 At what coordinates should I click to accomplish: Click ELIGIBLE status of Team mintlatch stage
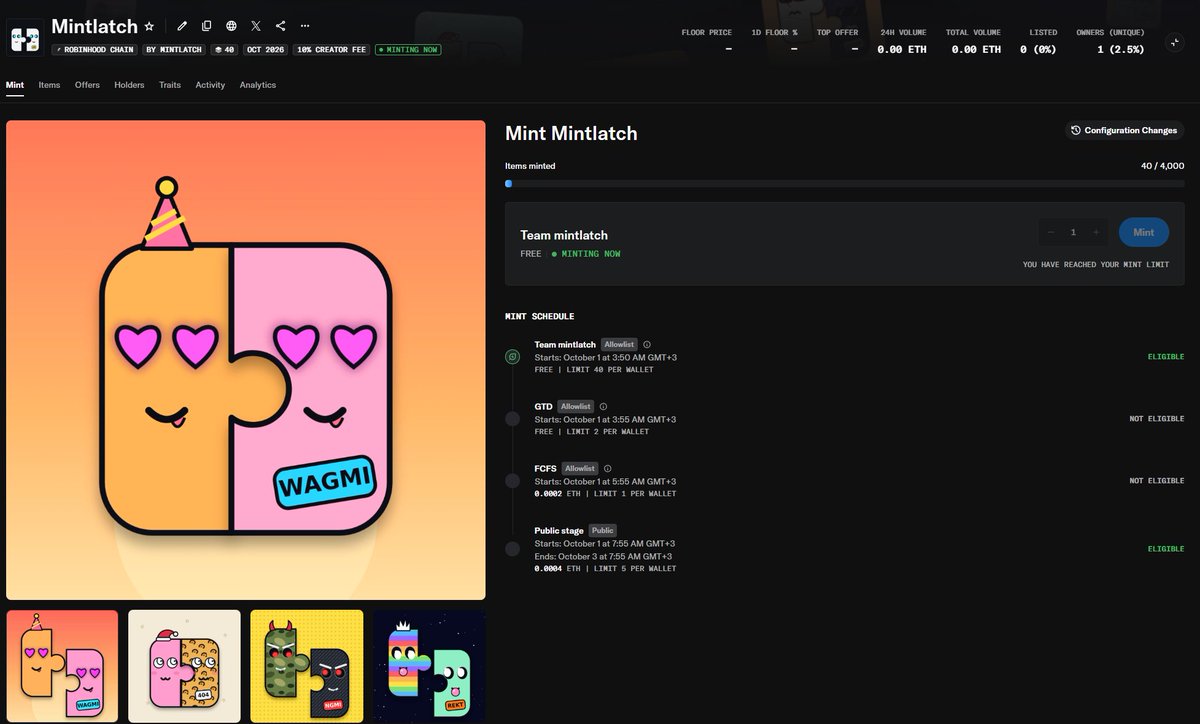coord(1166,356)
